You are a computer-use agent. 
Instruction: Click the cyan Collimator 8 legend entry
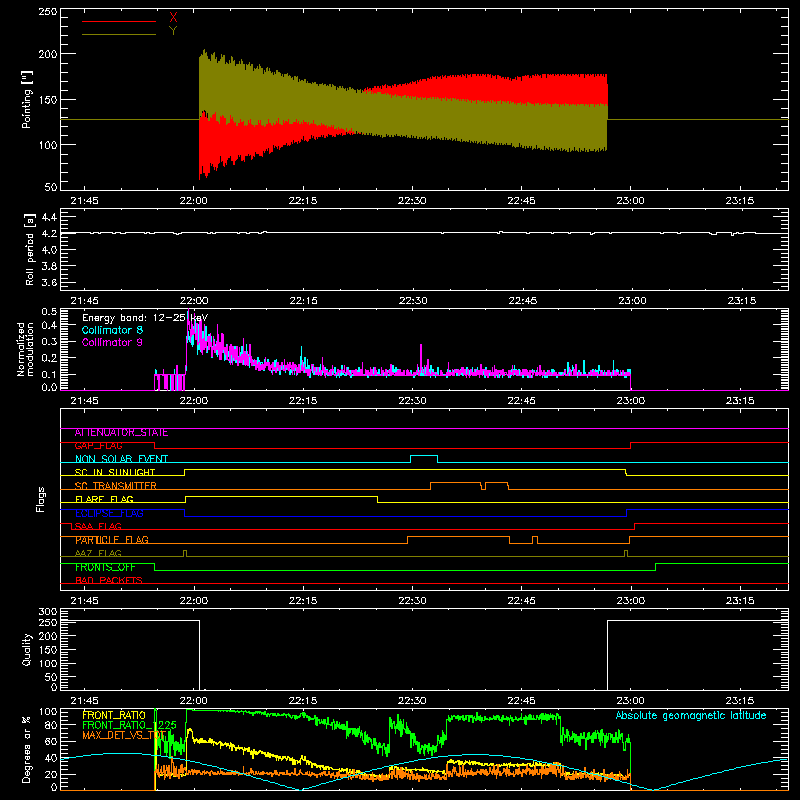[112, 330]
